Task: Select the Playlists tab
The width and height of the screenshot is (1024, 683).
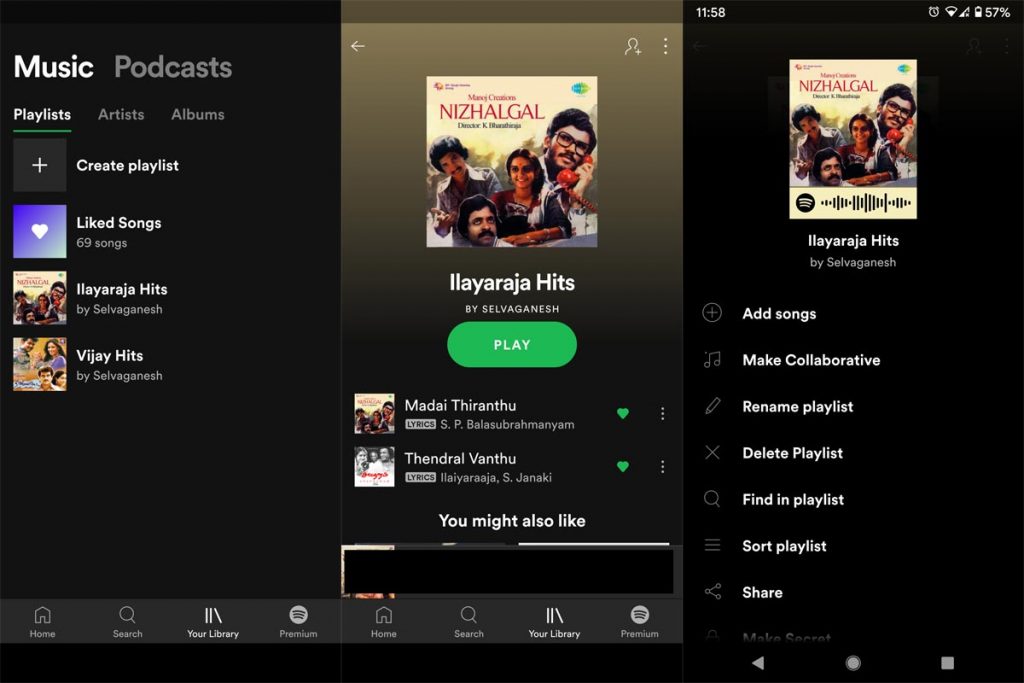Action: [x=42, y=114]
